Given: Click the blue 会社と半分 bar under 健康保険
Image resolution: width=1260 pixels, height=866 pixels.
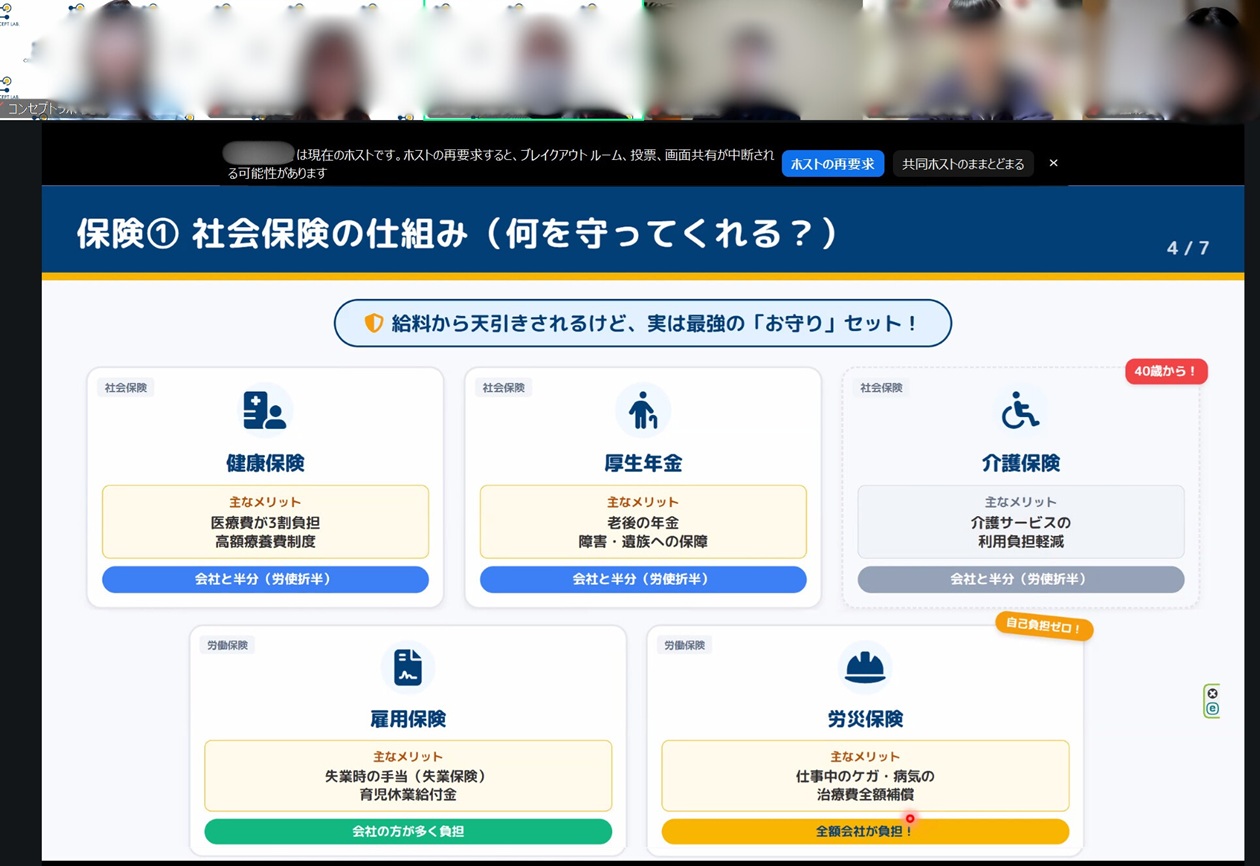Looking at the screenshot, I should click(x=265, y=579).
